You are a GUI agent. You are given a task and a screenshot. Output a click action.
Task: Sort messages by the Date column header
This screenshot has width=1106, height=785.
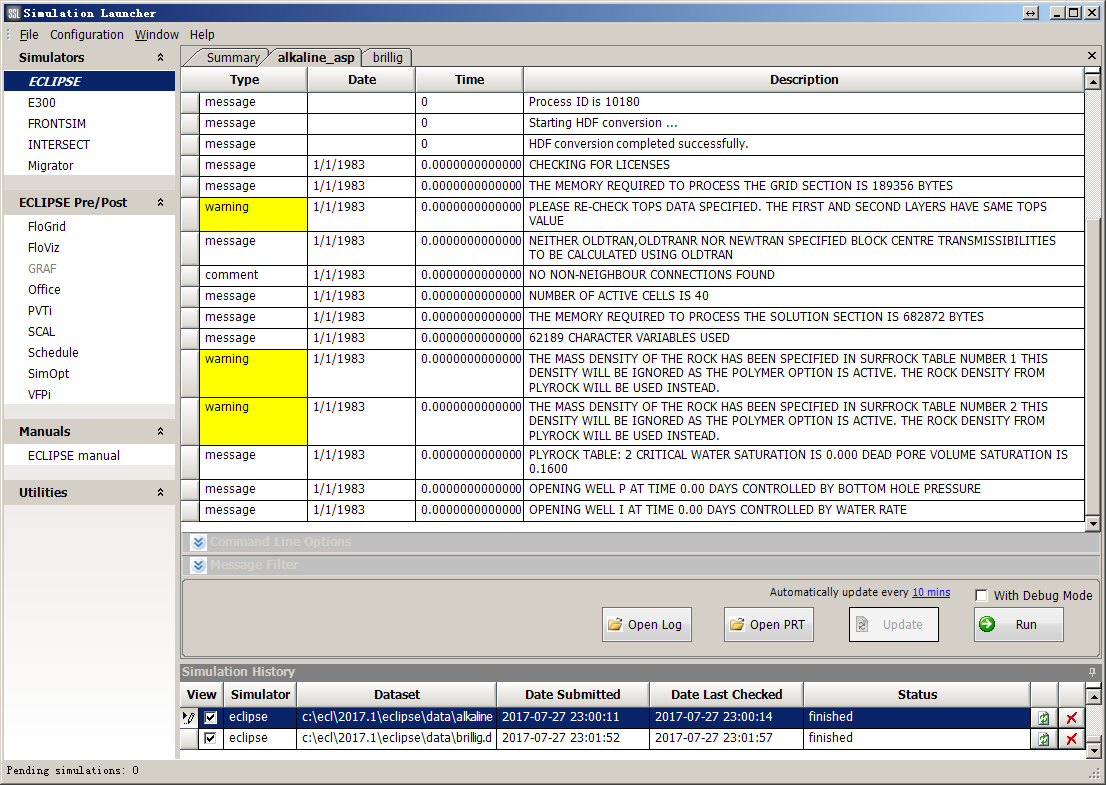coord(362,80)
